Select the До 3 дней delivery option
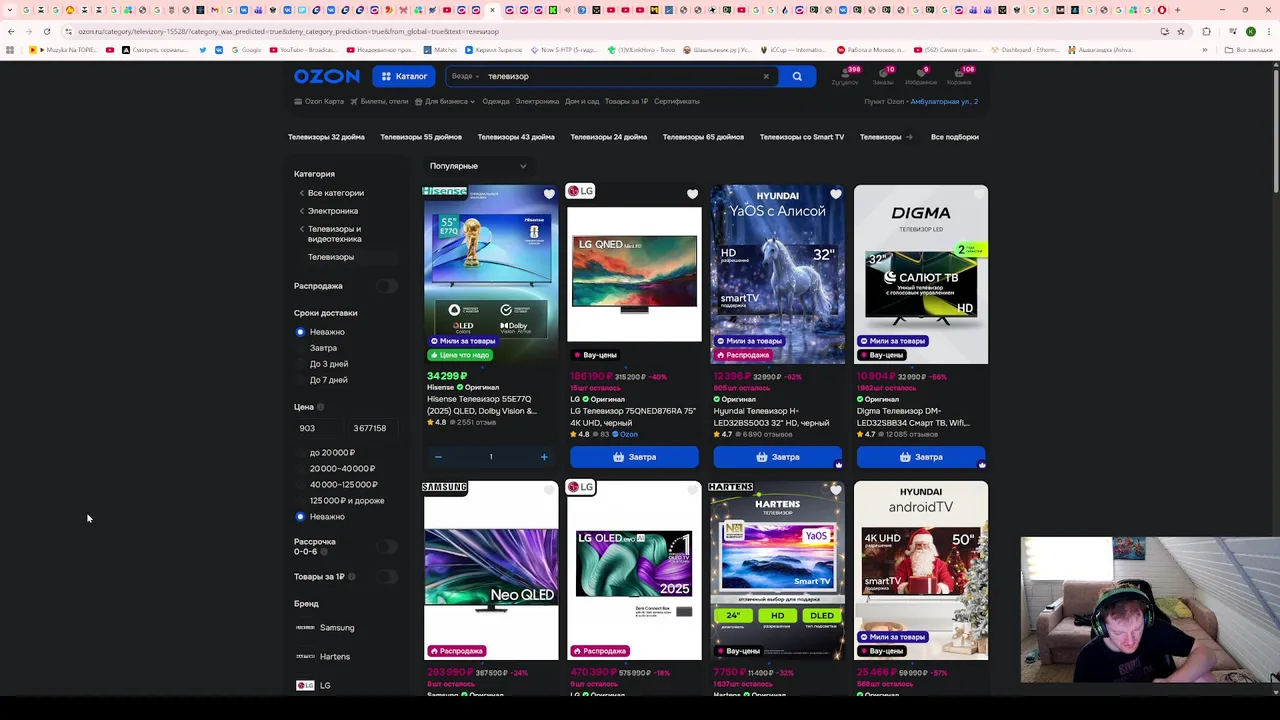 click(322, 364)
